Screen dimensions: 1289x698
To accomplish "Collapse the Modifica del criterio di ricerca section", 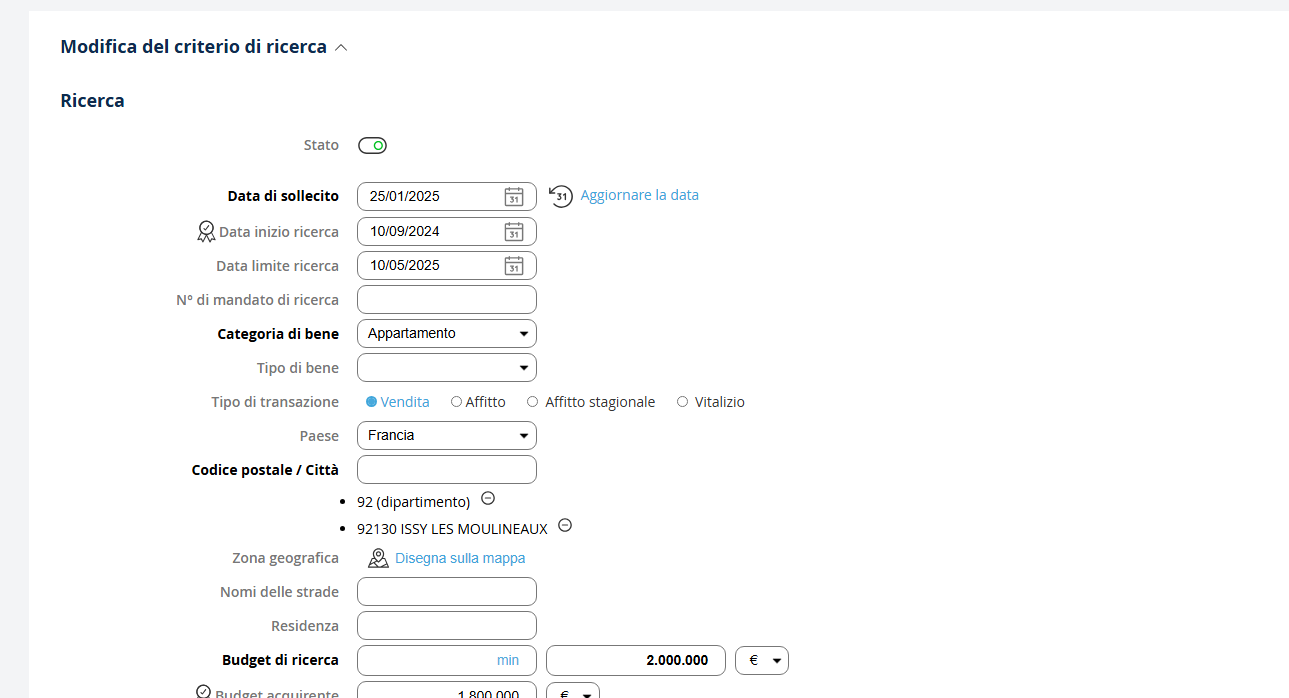I will click(341, 47).
